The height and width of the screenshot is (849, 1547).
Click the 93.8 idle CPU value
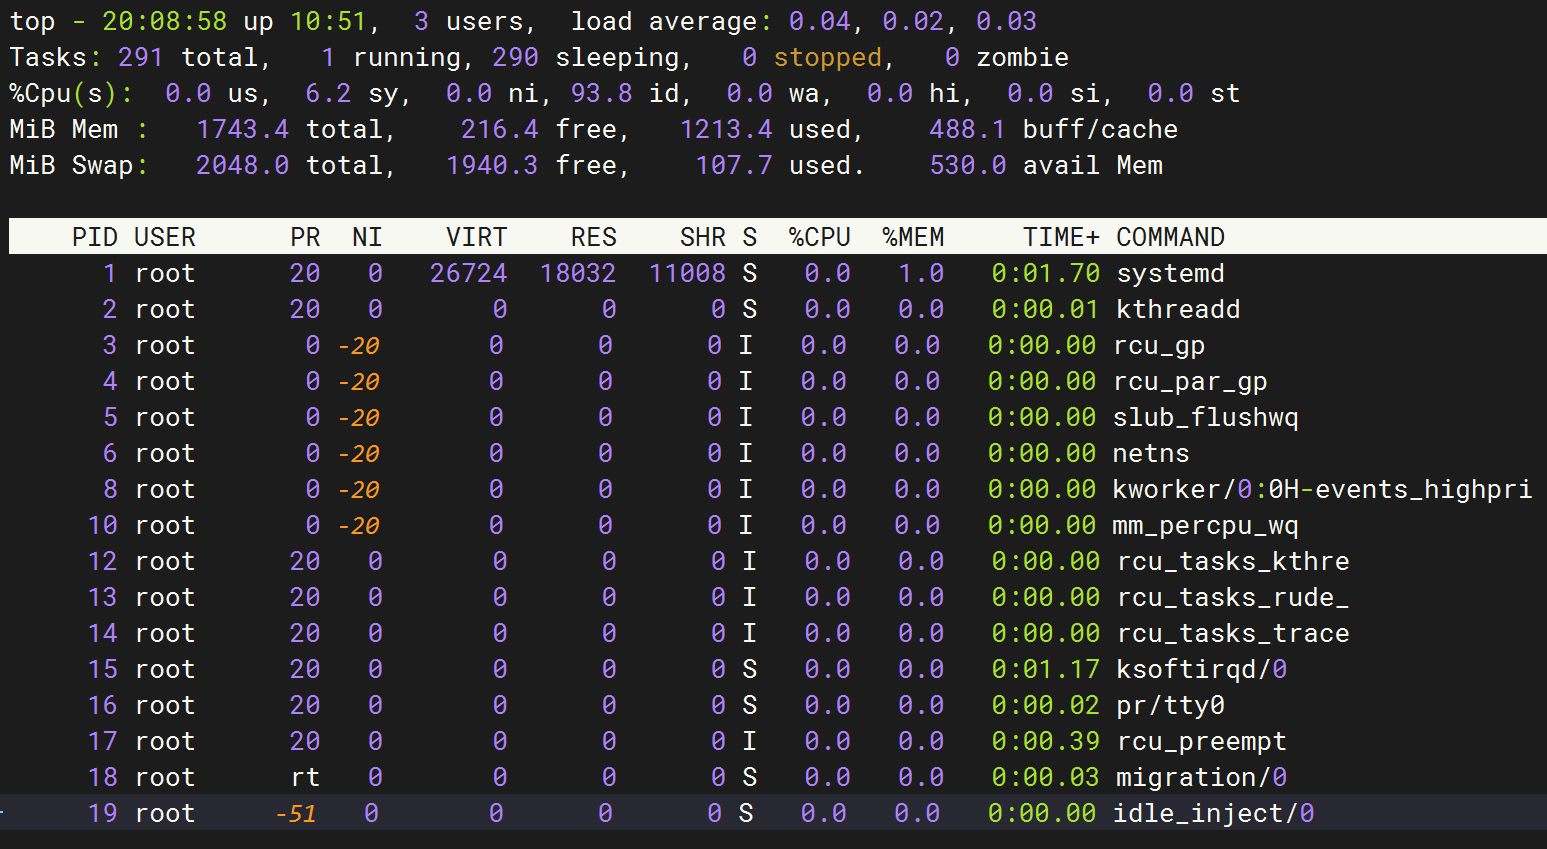tap(601, 93)
